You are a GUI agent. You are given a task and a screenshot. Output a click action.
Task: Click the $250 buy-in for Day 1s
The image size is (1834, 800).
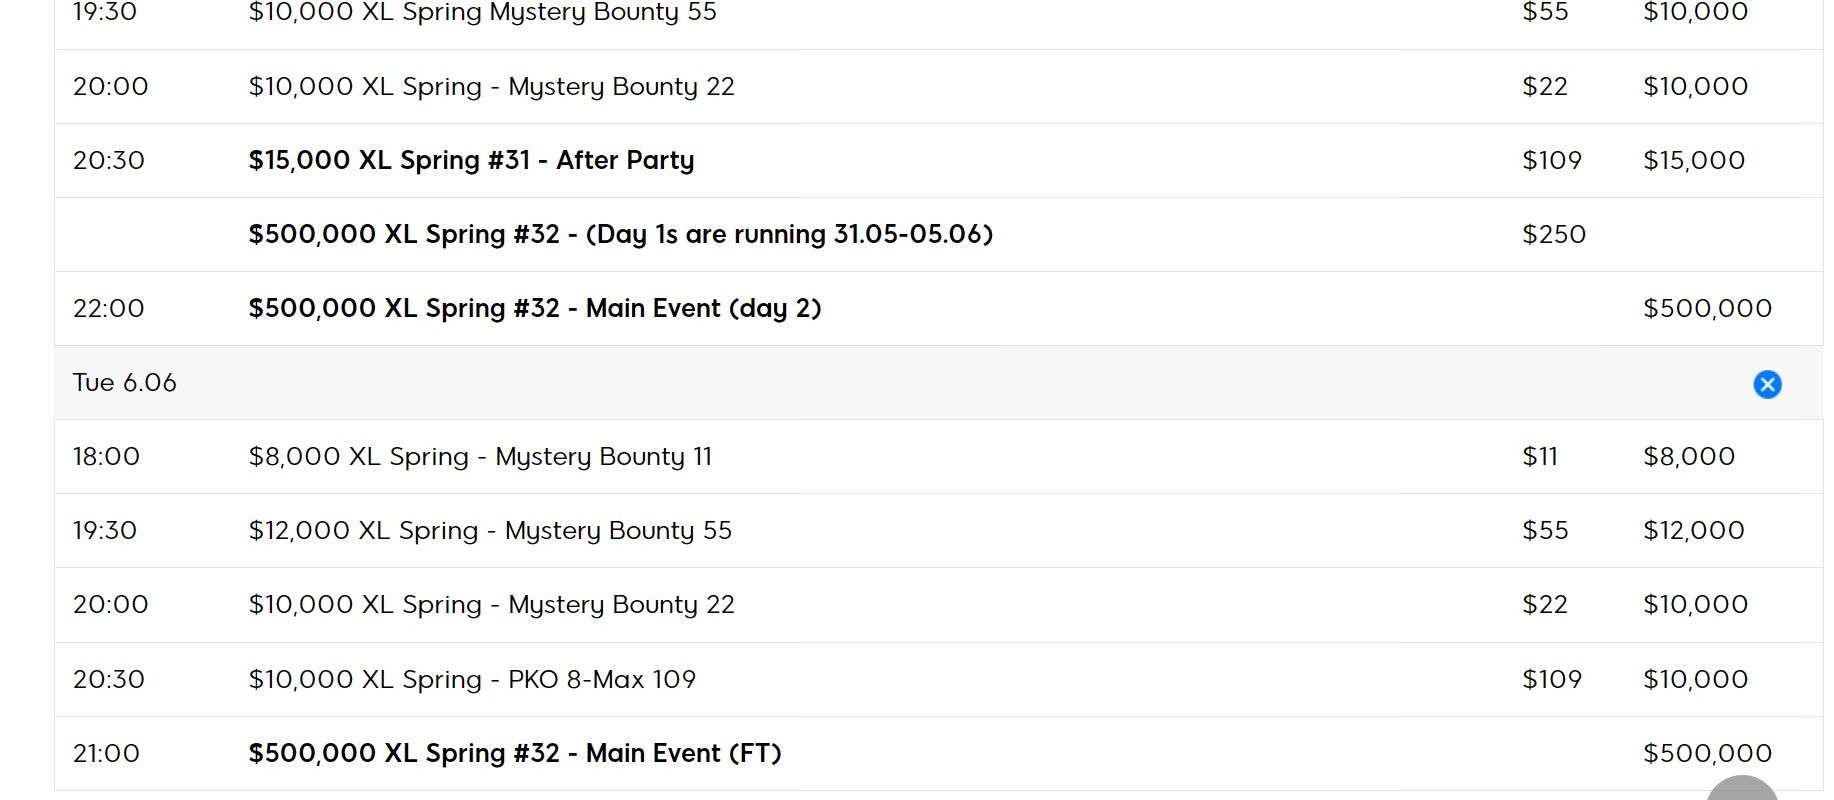(x=1553, y=234)
